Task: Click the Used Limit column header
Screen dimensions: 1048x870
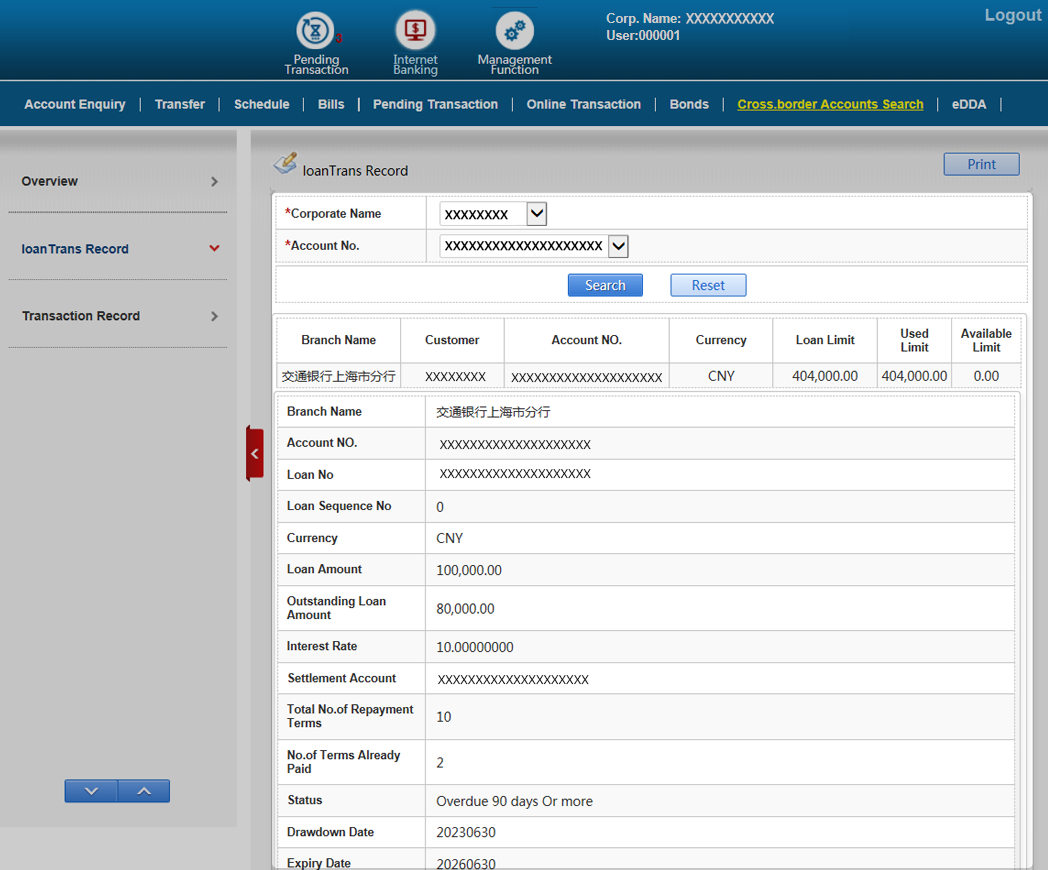Action: click(x=914, y=340)
